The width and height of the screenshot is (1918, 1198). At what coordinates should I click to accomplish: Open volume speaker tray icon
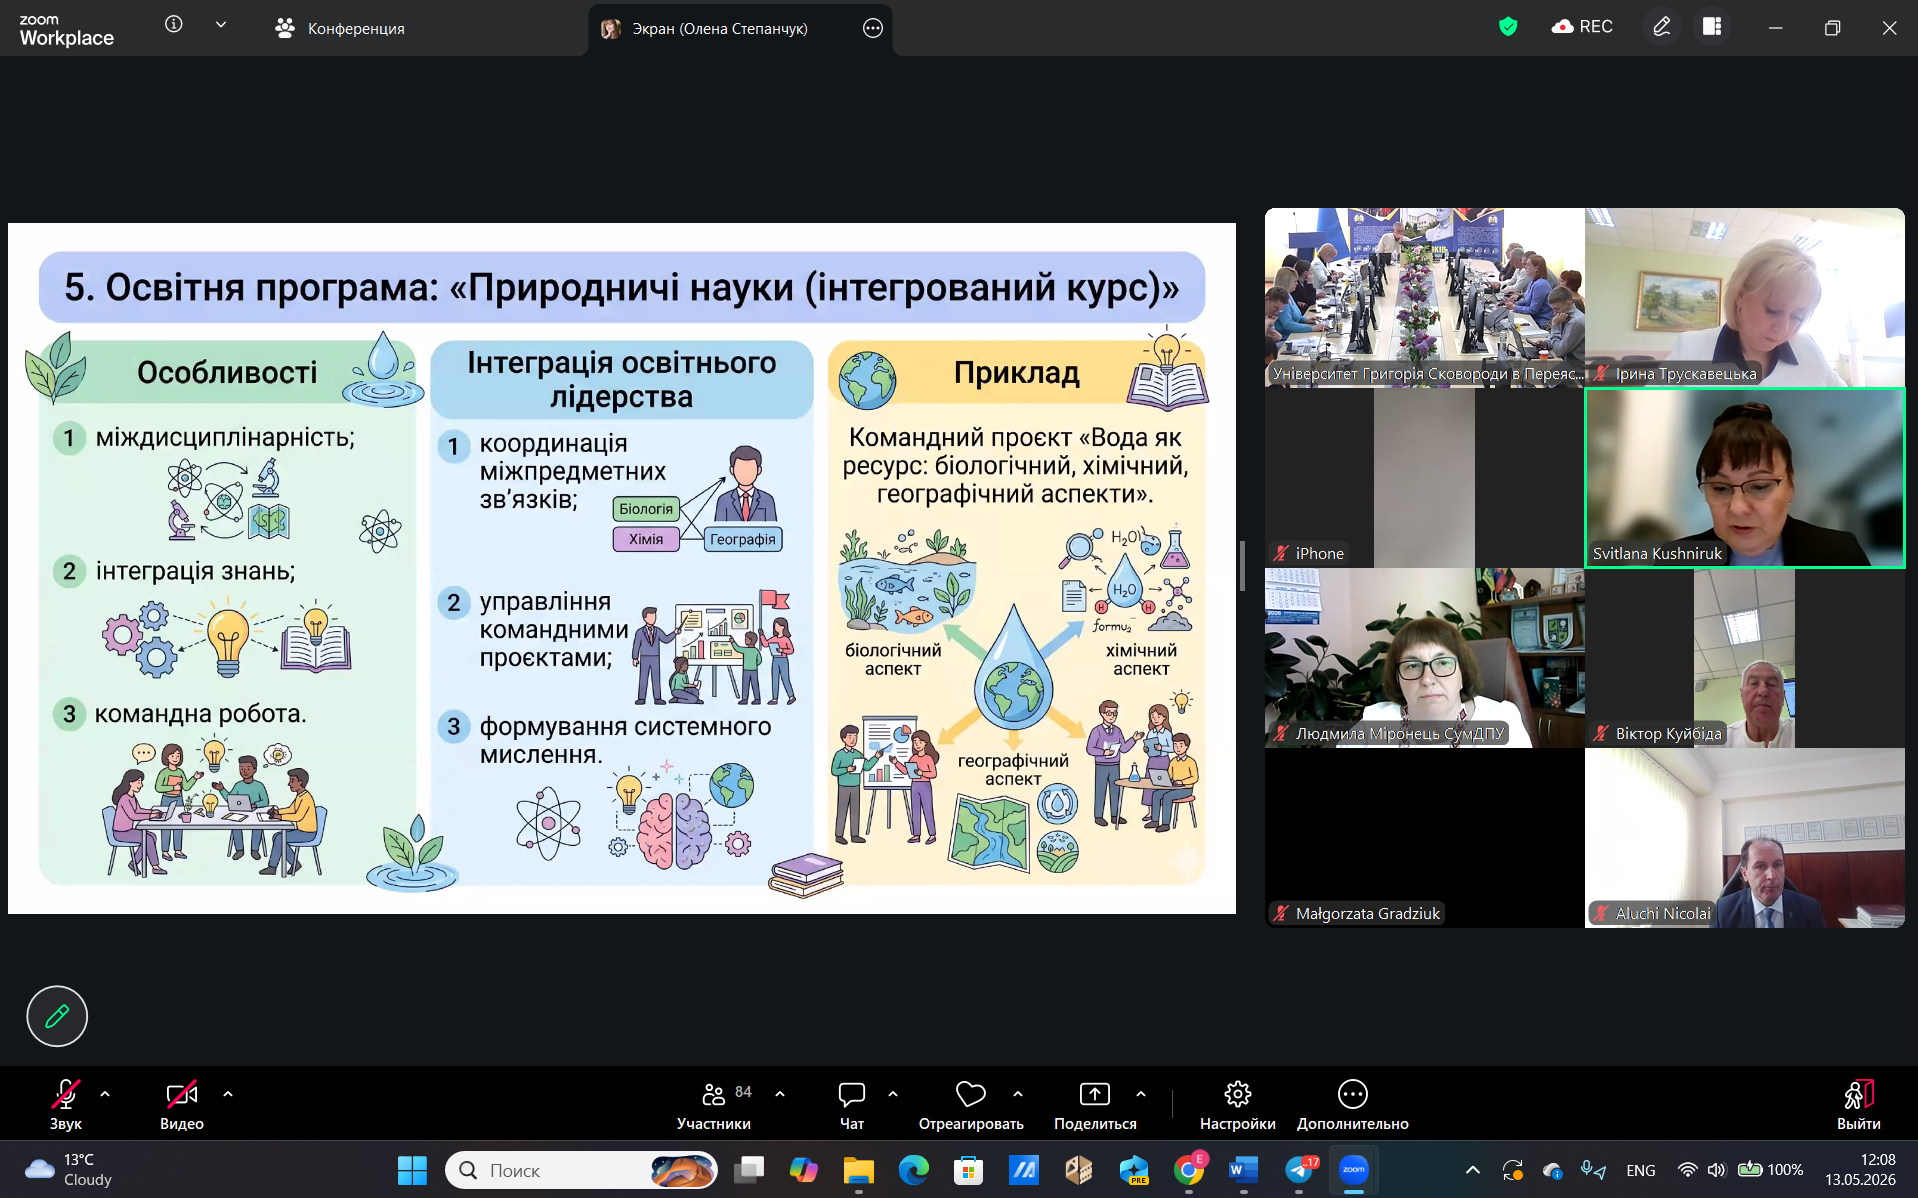[x=1717, y=1170]
